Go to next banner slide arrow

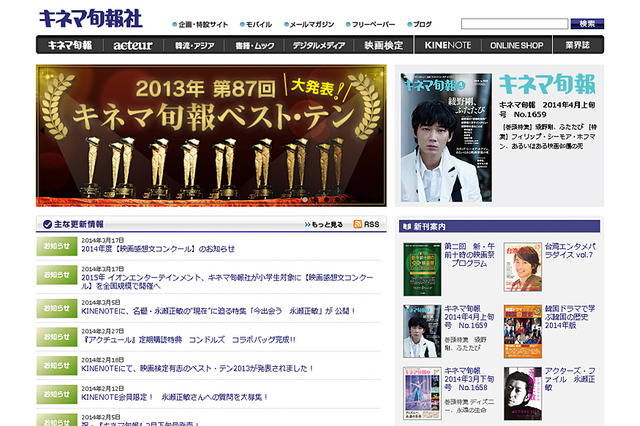[x=381, y=131]
